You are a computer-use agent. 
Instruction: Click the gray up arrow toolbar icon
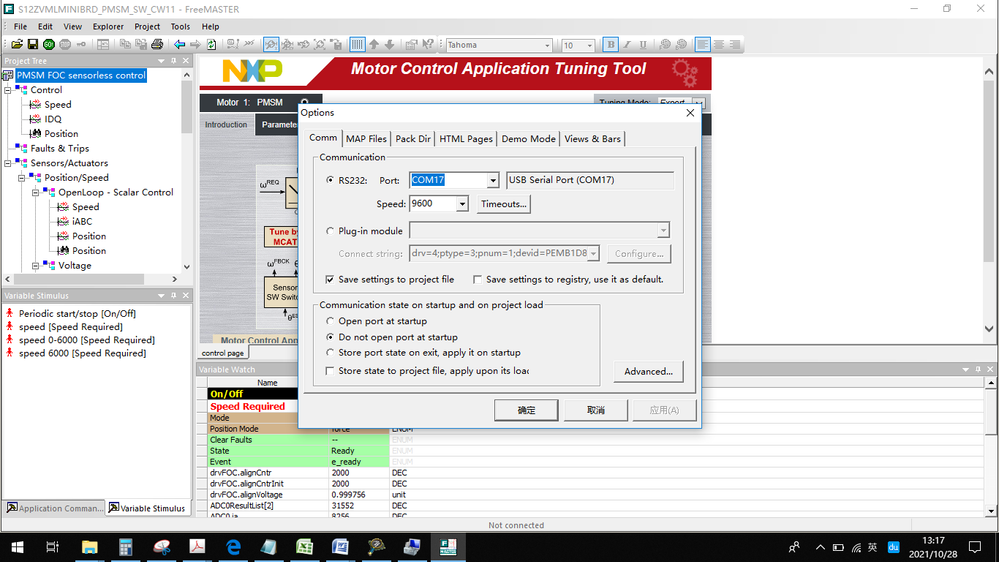tap(374, 45)
